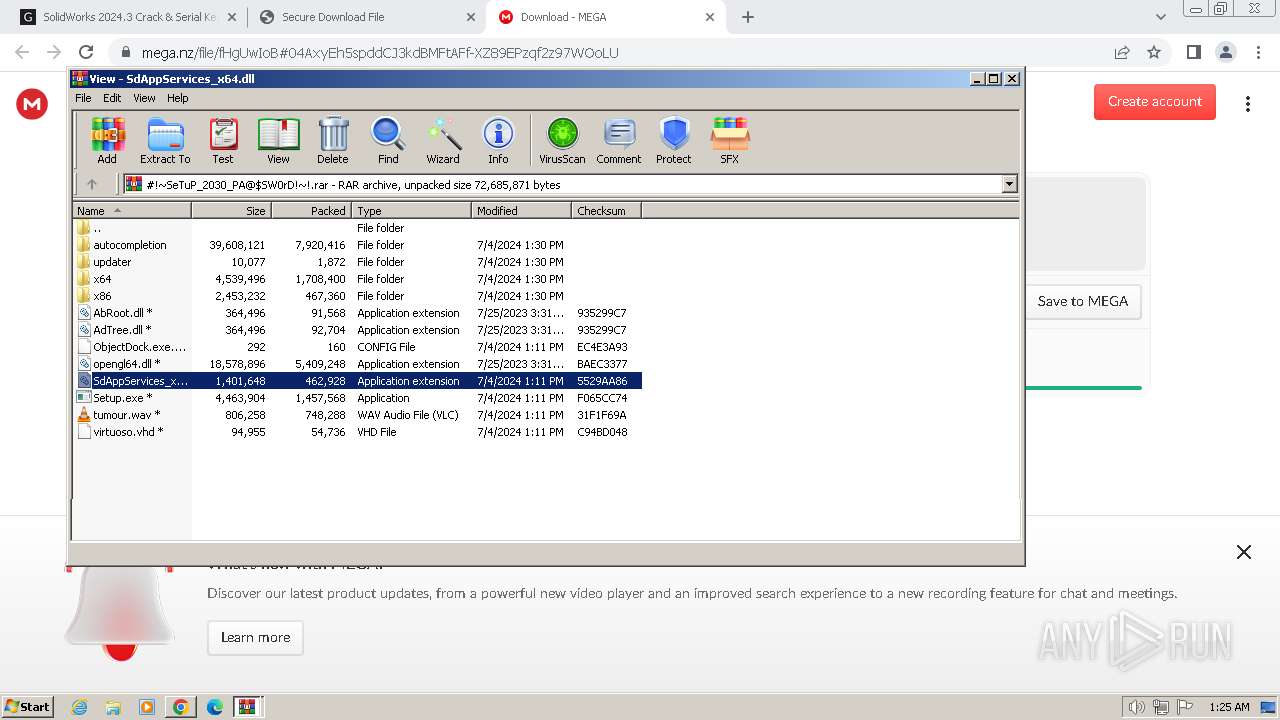
Task: Select the virtuoso.vhd file
Action: tap(357, 432)
